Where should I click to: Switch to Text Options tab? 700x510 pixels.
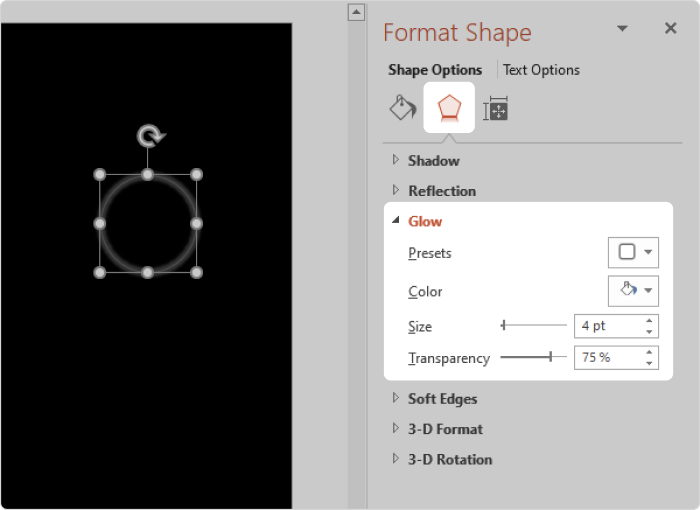click(x=541, y=70)
